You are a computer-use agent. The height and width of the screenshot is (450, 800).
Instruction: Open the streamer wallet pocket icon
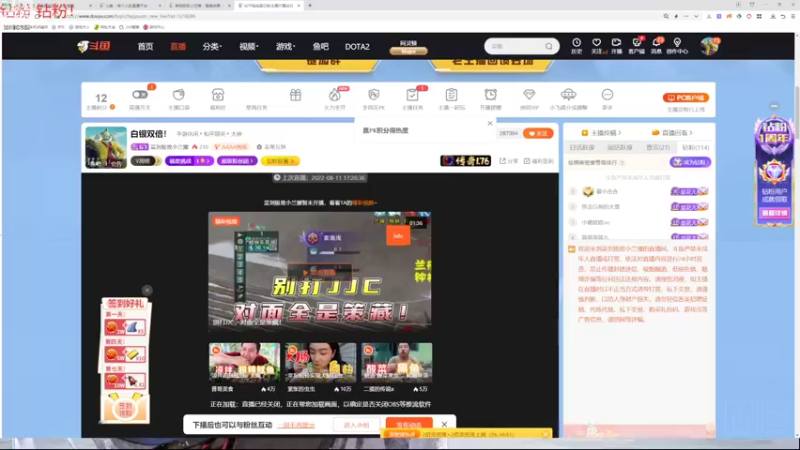[179, 95]
